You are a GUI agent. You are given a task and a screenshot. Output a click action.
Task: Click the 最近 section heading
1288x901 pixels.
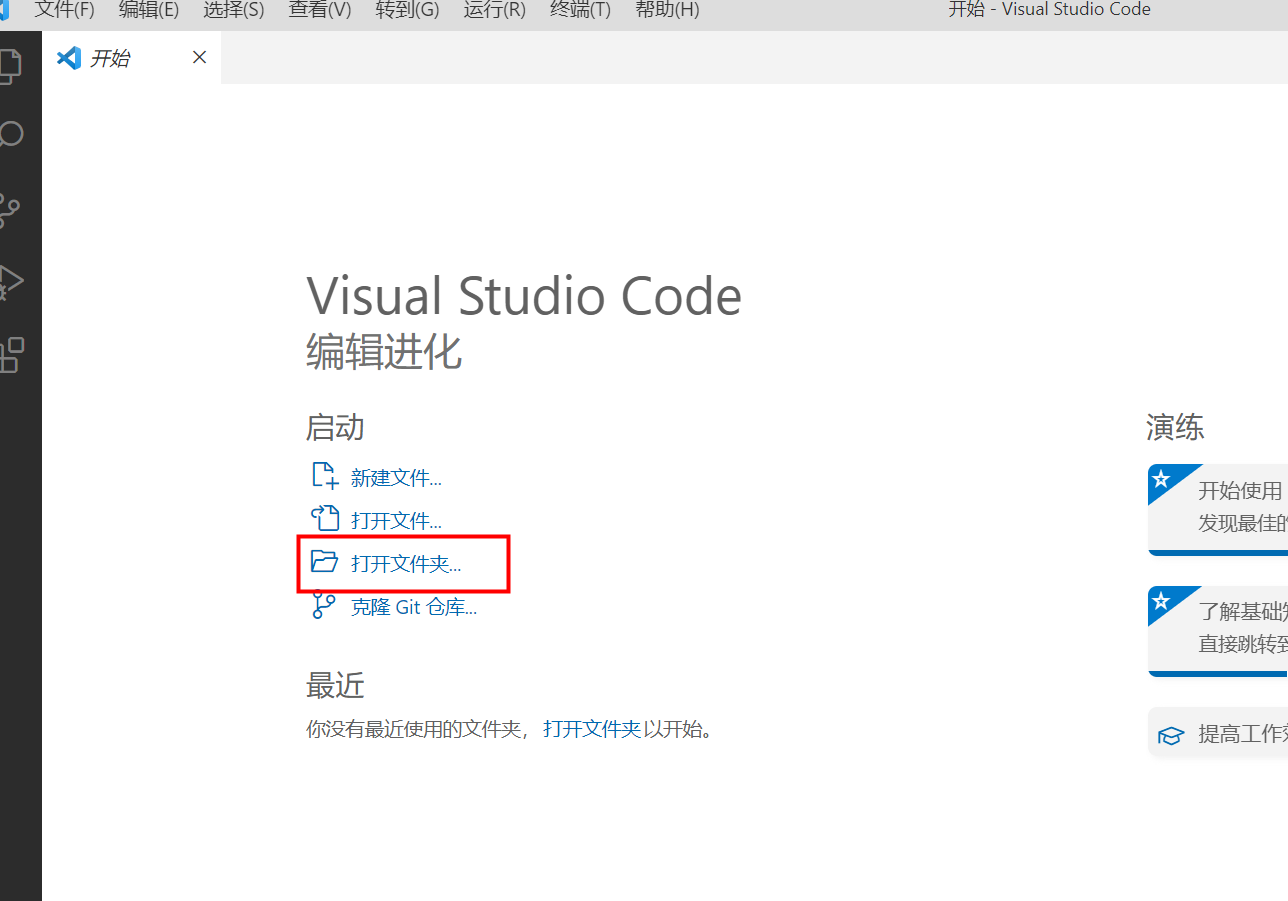335,685
